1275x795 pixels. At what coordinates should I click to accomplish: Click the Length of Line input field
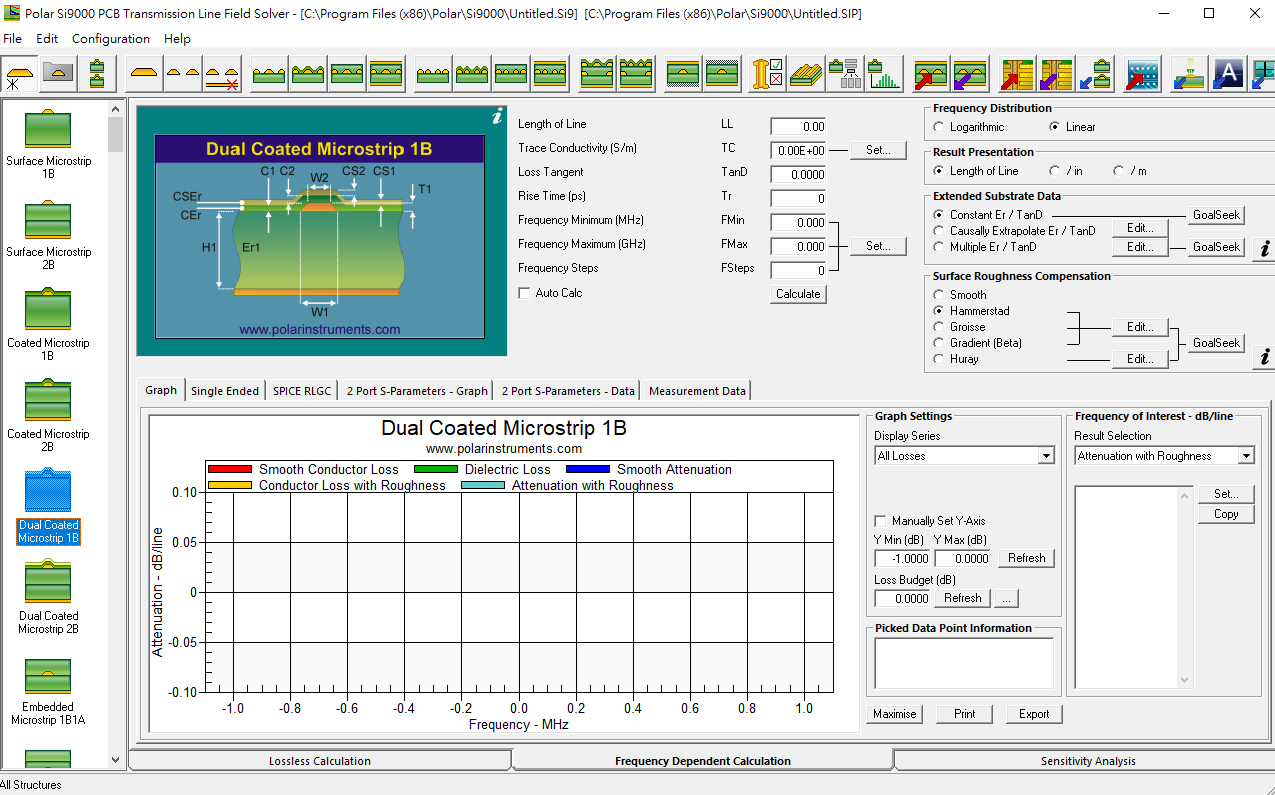[798, 127]
